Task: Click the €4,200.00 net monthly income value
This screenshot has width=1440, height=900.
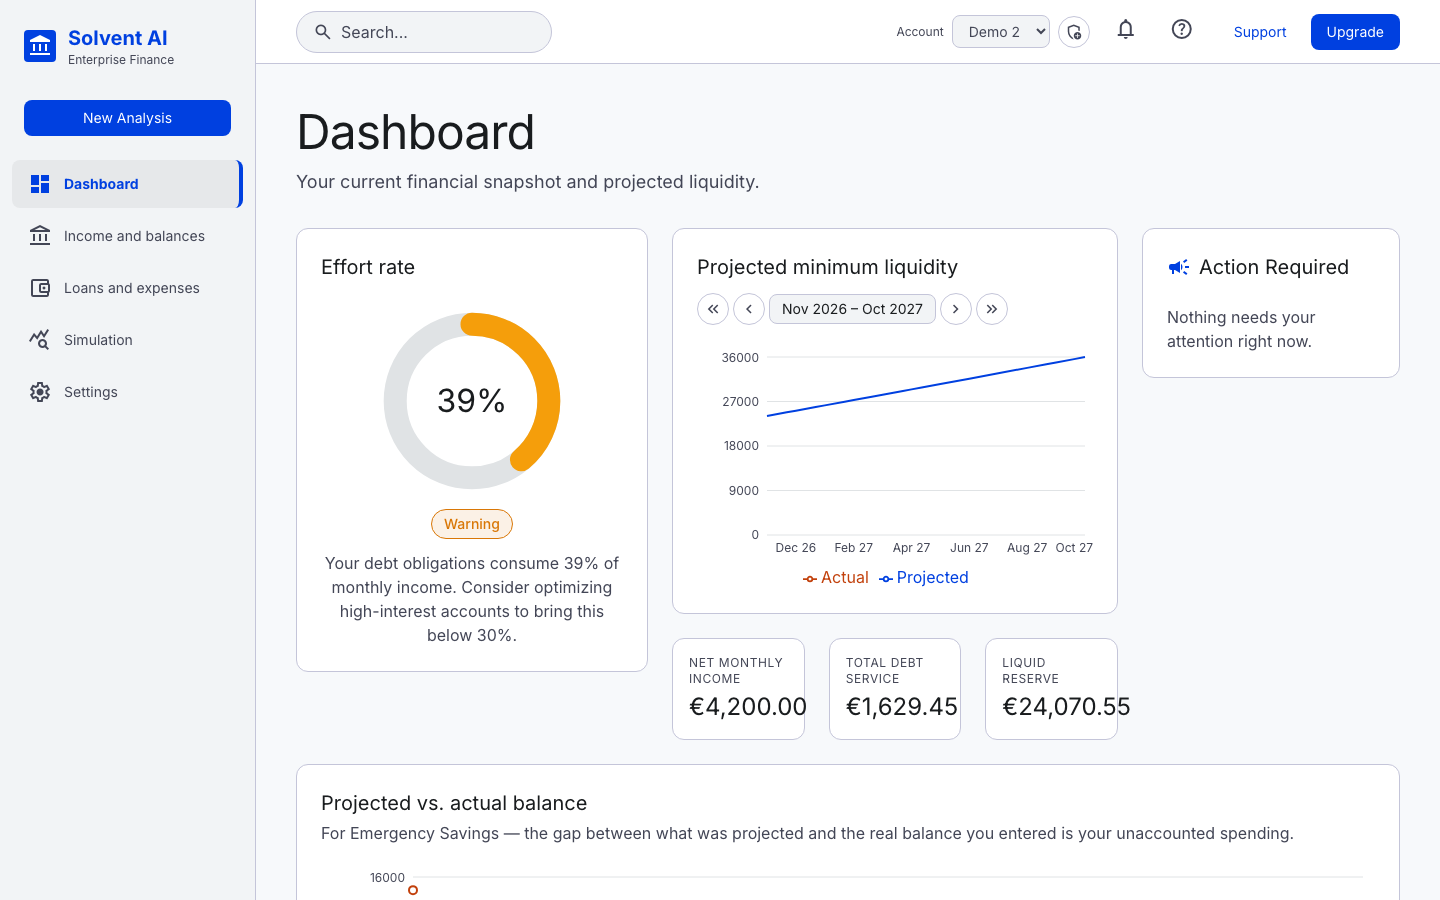Action: (x=747, y=707)
